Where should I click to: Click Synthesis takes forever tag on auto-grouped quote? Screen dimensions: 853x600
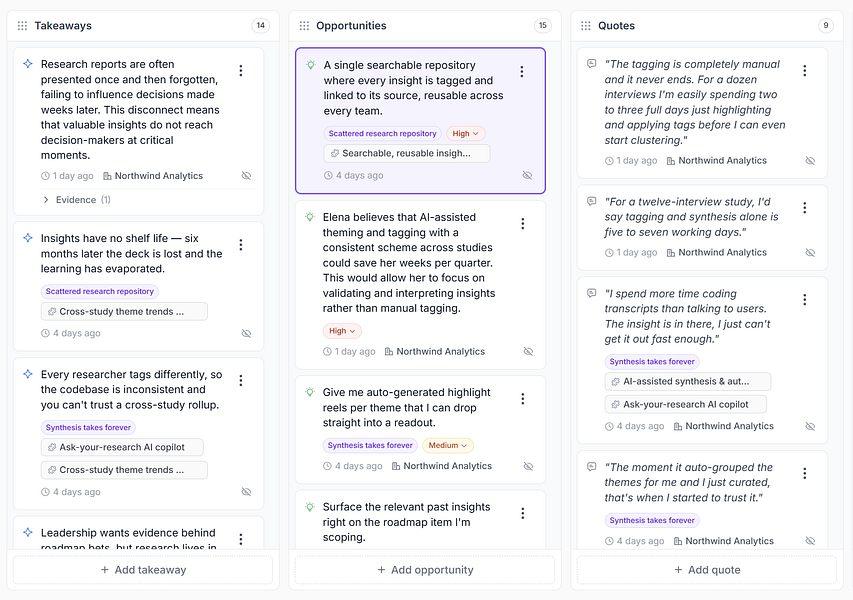tap(652, 520)
